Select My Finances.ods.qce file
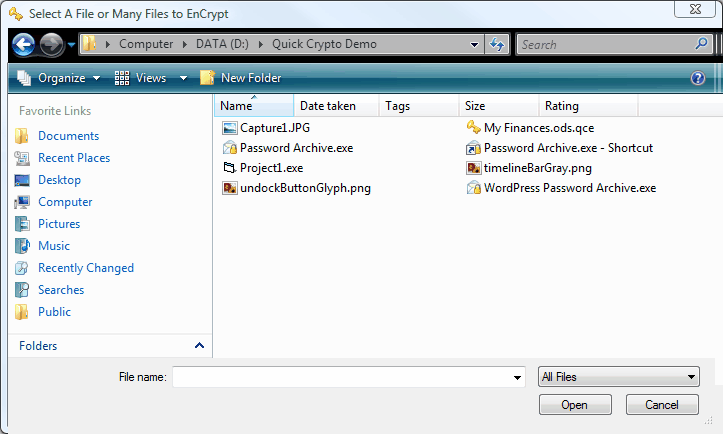 coord(530,128)
